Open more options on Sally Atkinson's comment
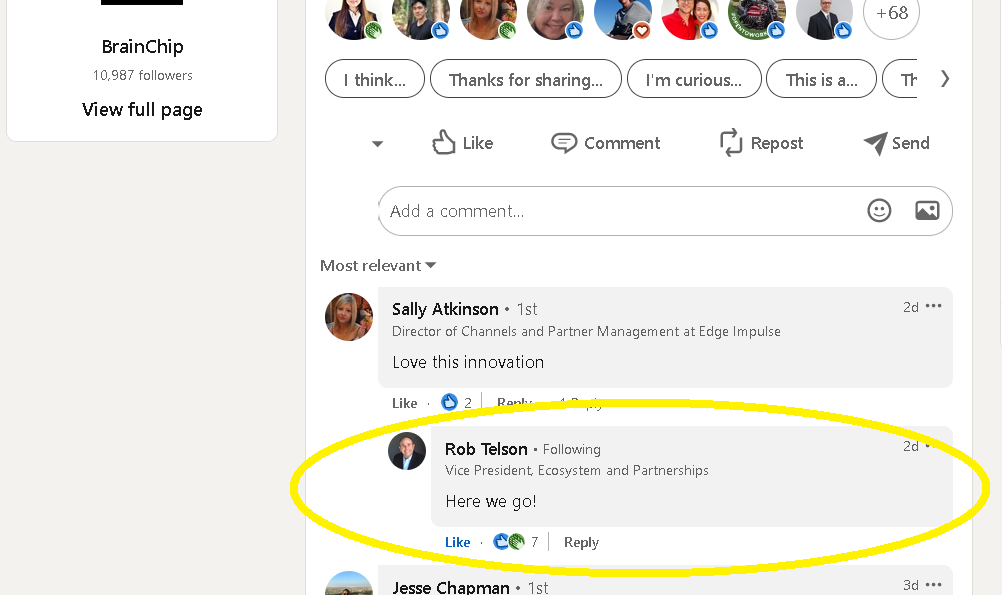Image resolution: width=1002 pixels, height=595 pixels. [x=934, y=306]
